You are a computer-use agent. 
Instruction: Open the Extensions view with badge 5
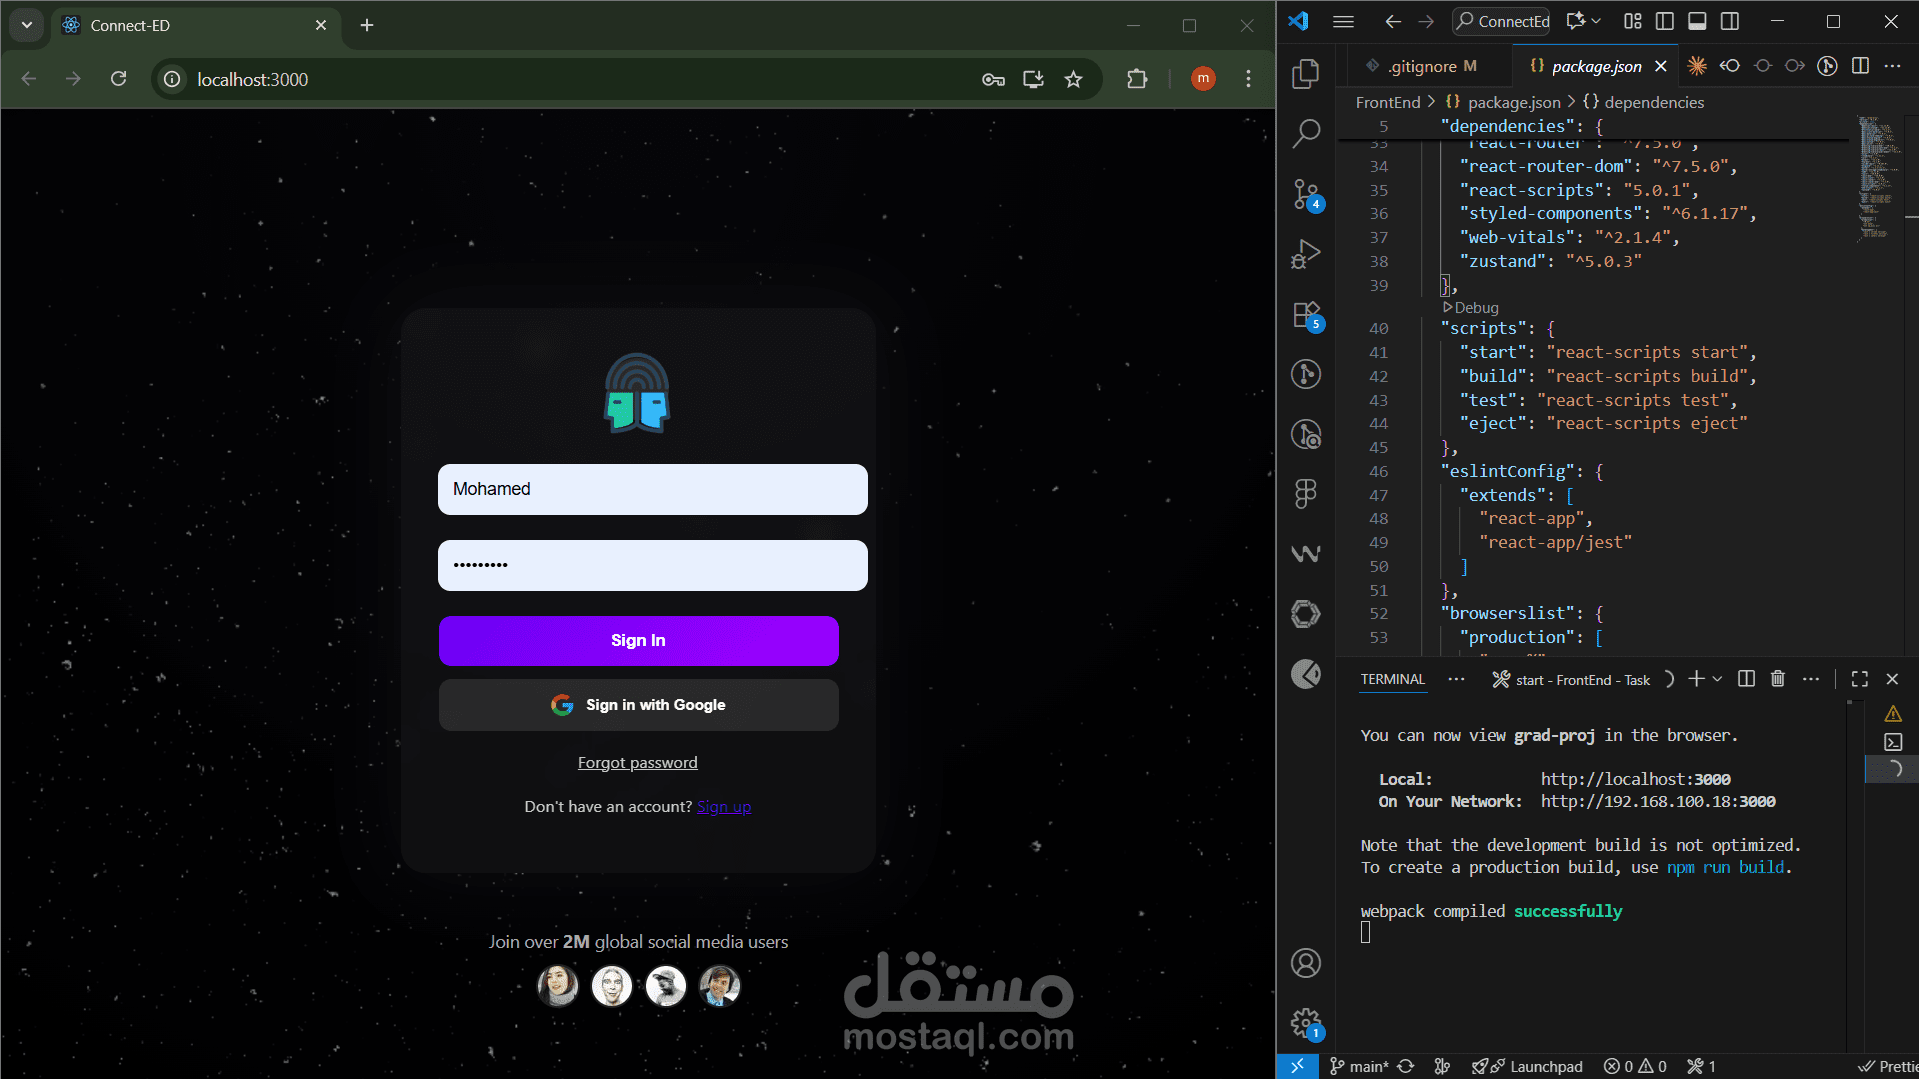pyautogui.click(x=1306, y=315)
